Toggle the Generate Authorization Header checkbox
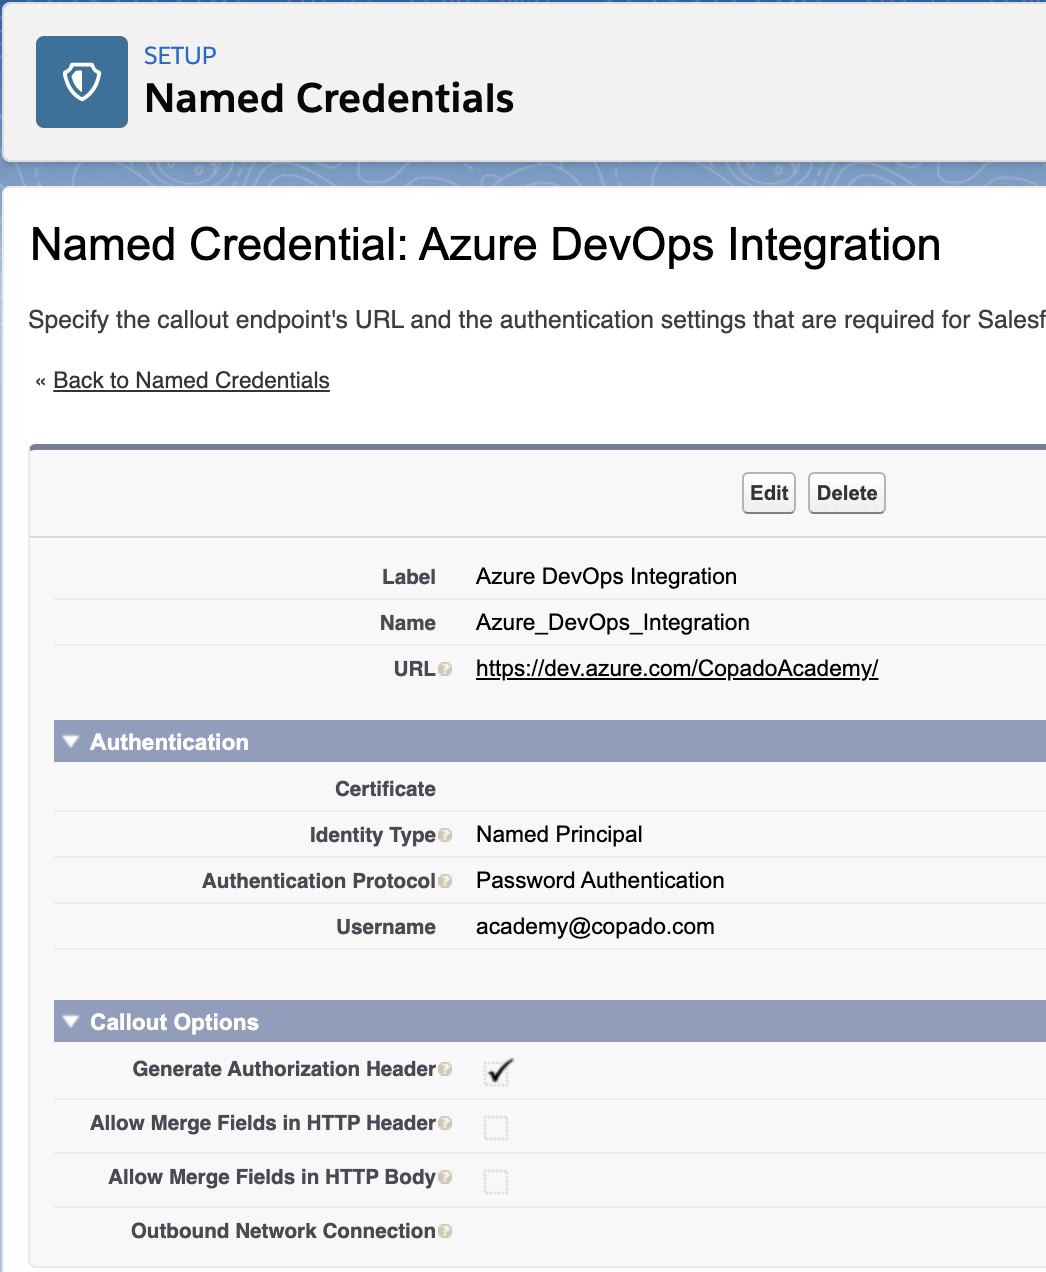The image size is (1046, 1272). tap(496, 1072)
